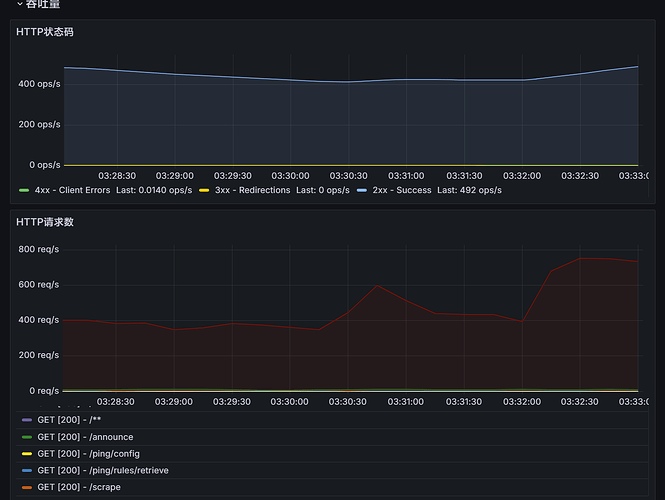Click yellow color marker for /ping/config
The height and width of the screenshot is (500, 665).
[x=26, y=454]
